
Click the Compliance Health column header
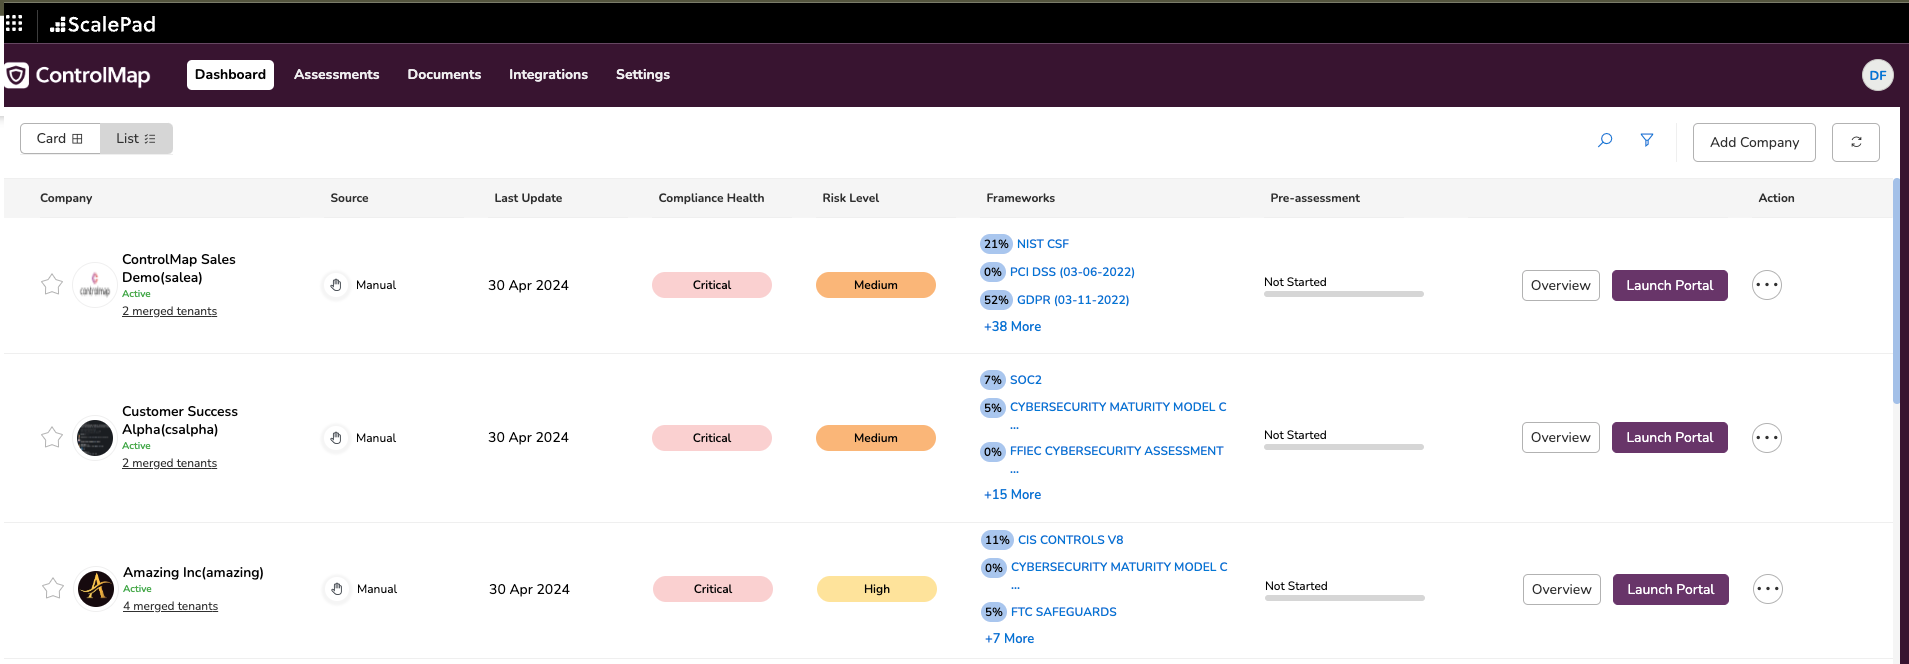click(x=711, y=198)
